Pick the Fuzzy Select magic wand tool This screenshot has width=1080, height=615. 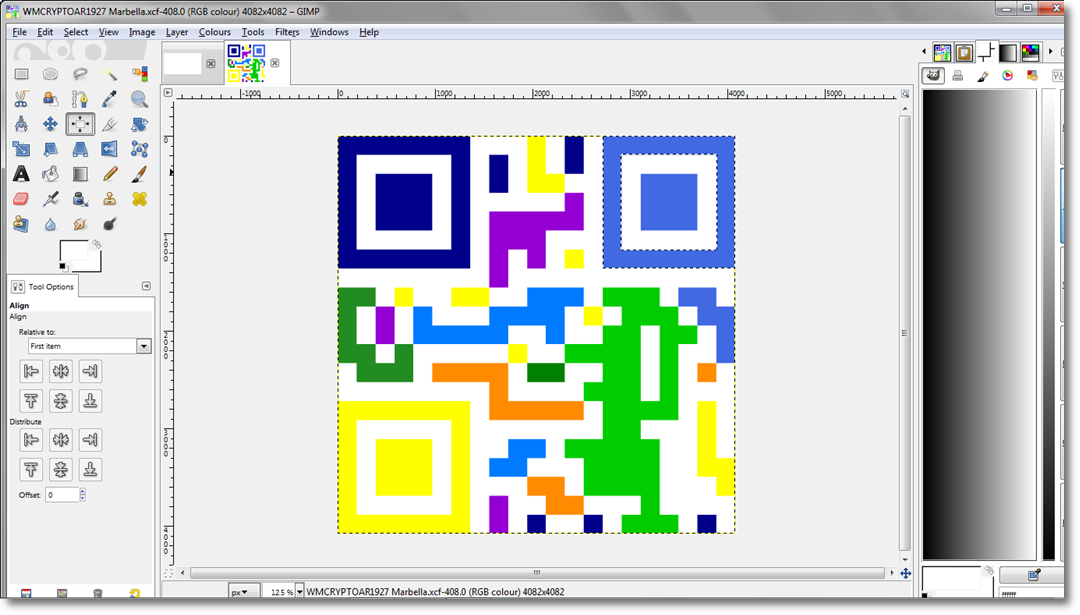coord(110,74)
